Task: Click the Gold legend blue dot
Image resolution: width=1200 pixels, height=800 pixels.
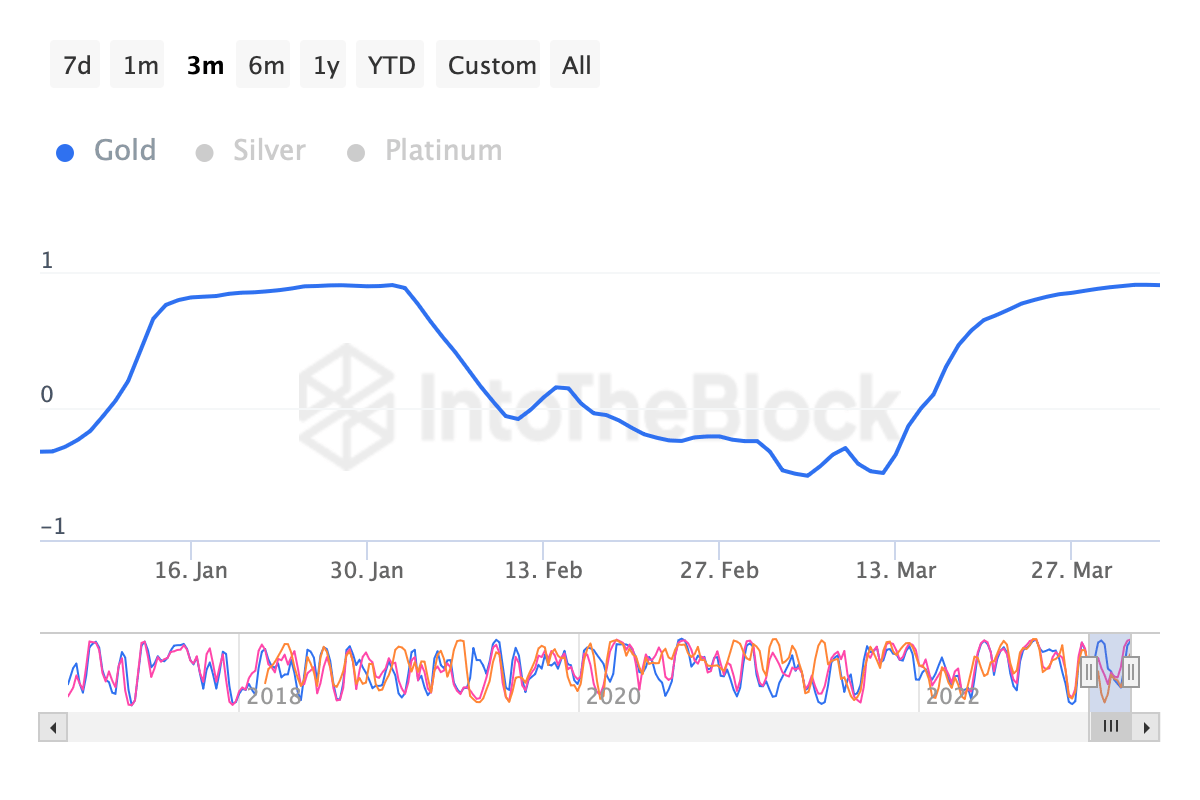Action: click(65, 151)
